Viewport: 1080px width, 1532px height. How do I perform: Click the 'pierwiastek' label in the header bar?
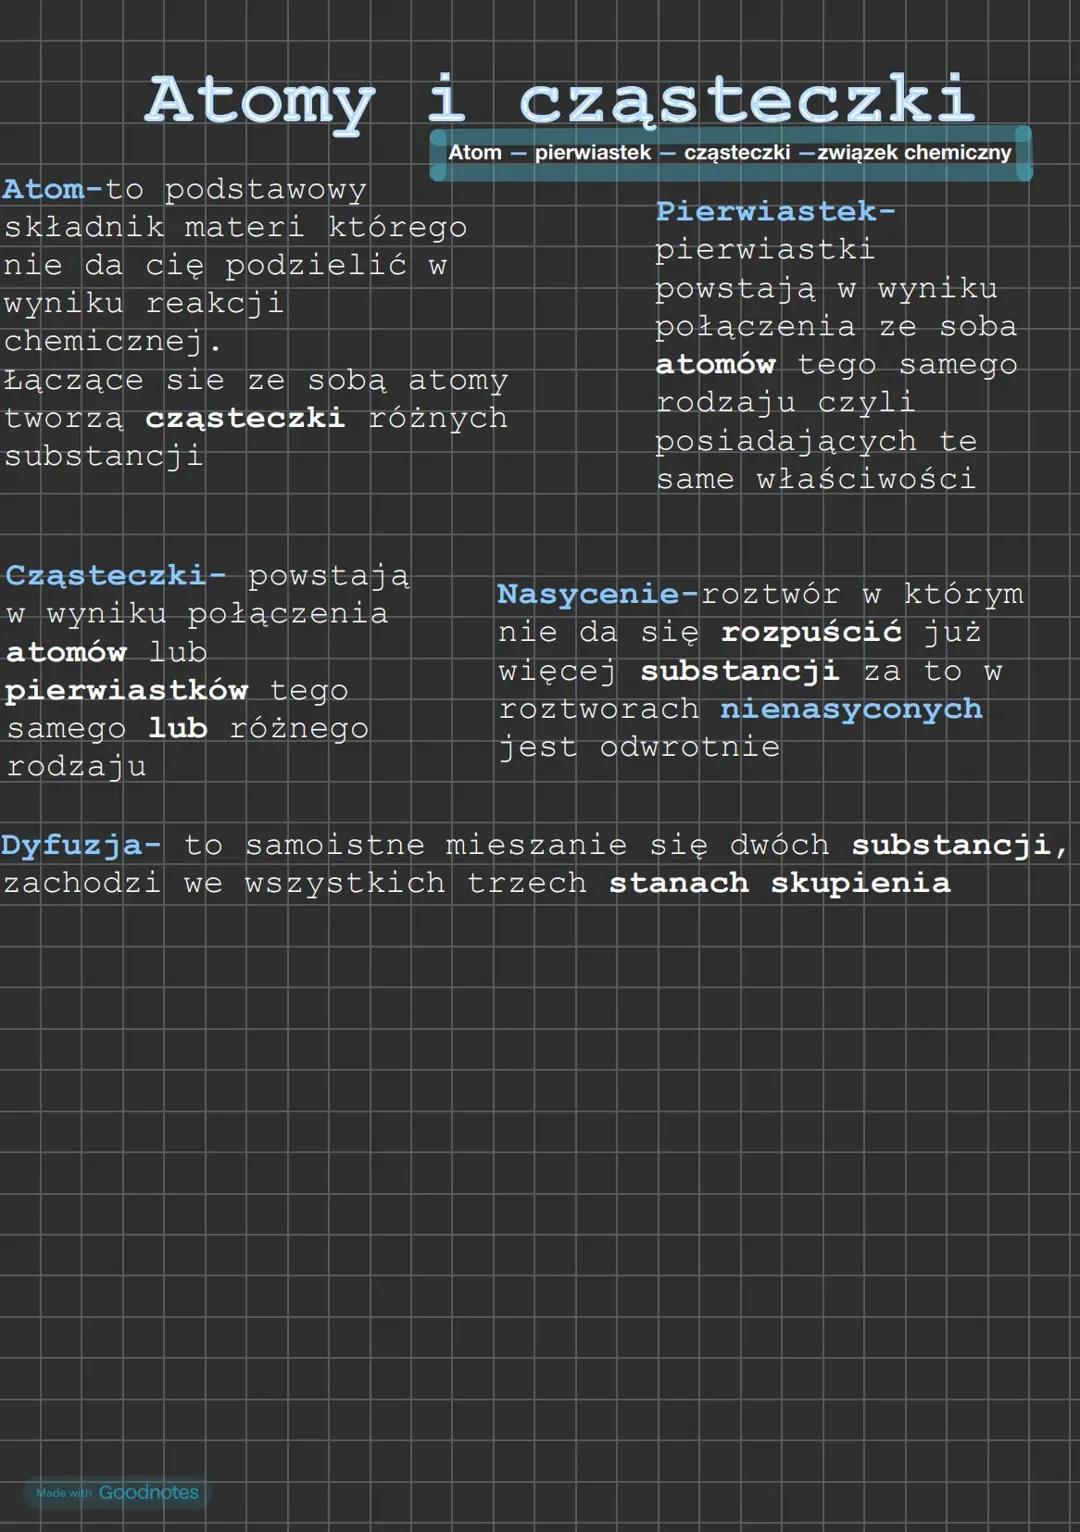[591, 153]
